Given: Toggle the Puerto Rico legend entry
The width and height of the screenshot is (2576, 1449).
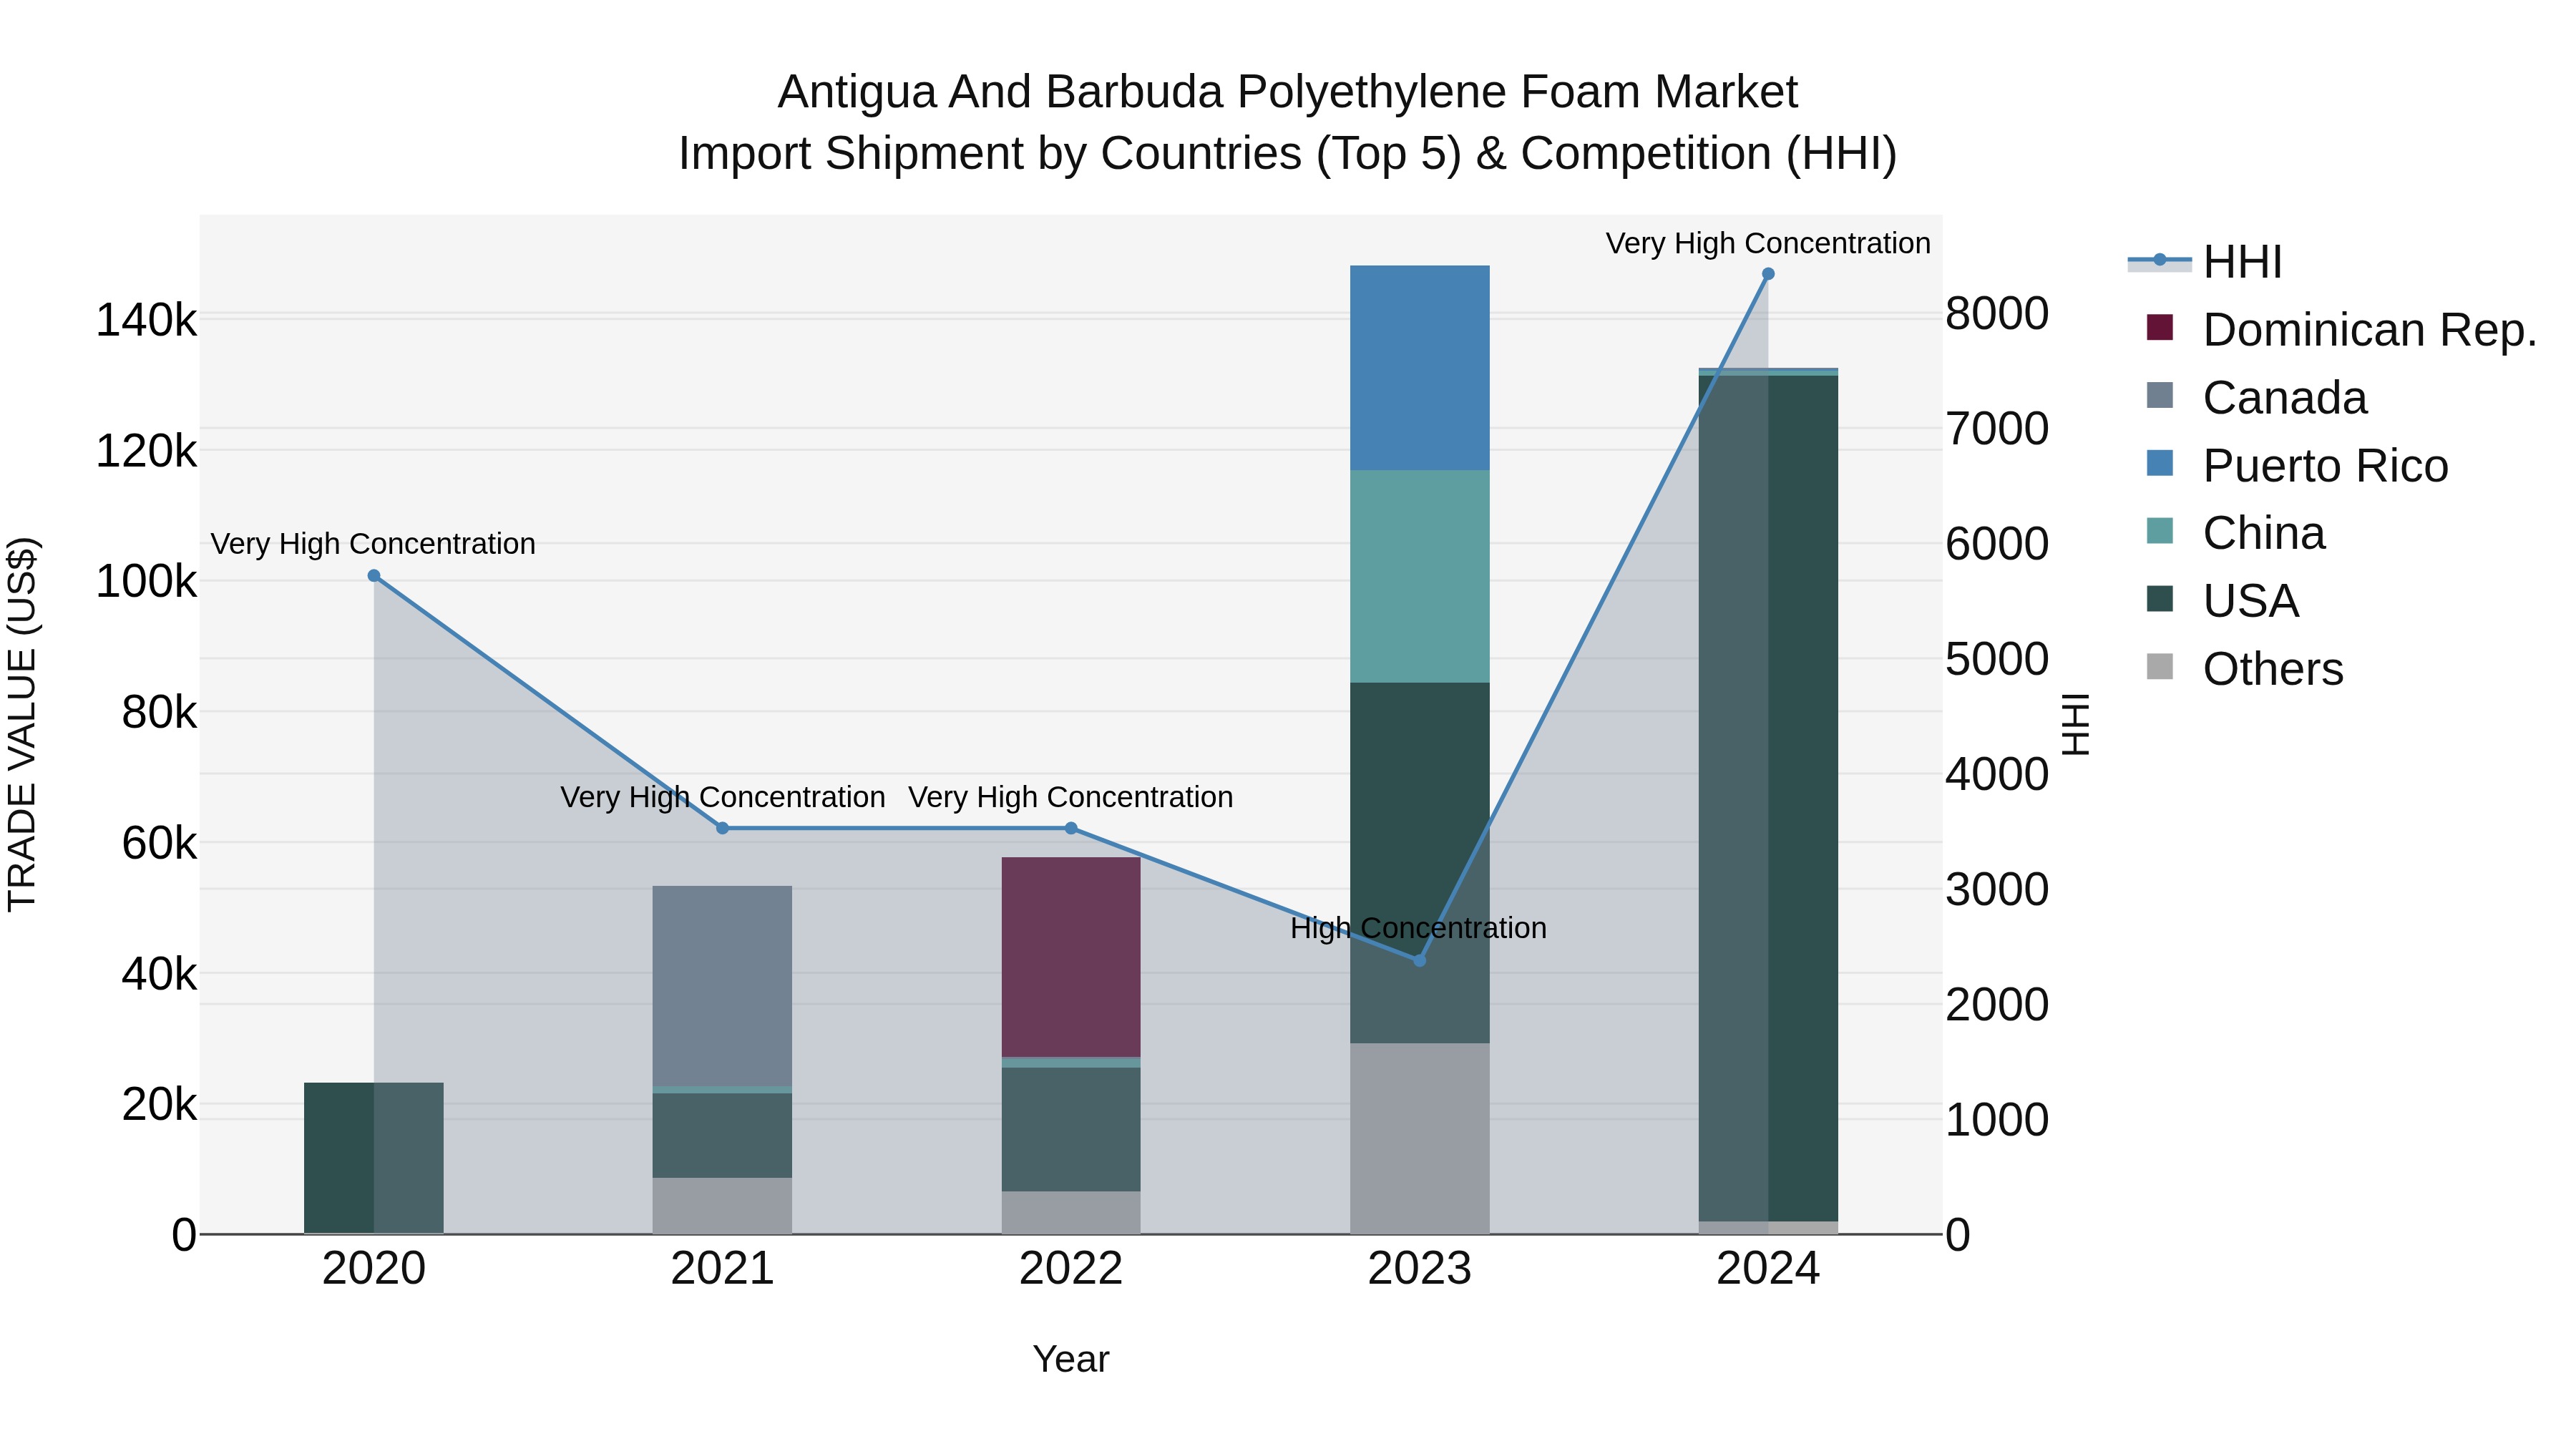Looking at the screenshot, I should (x=2297, y=465).
